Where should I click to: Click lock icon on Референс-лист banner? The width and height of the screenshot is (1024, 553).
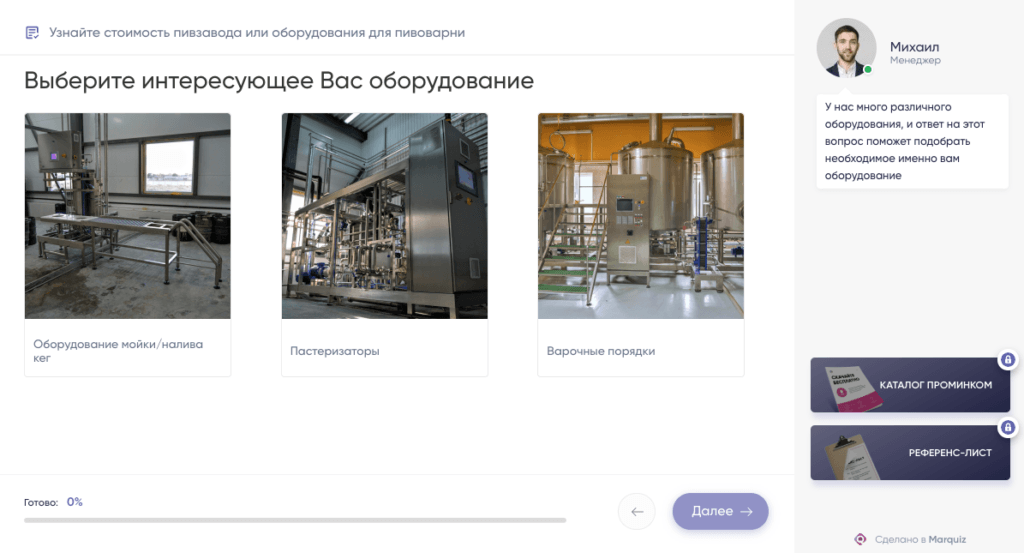(x=1008, y=428)
